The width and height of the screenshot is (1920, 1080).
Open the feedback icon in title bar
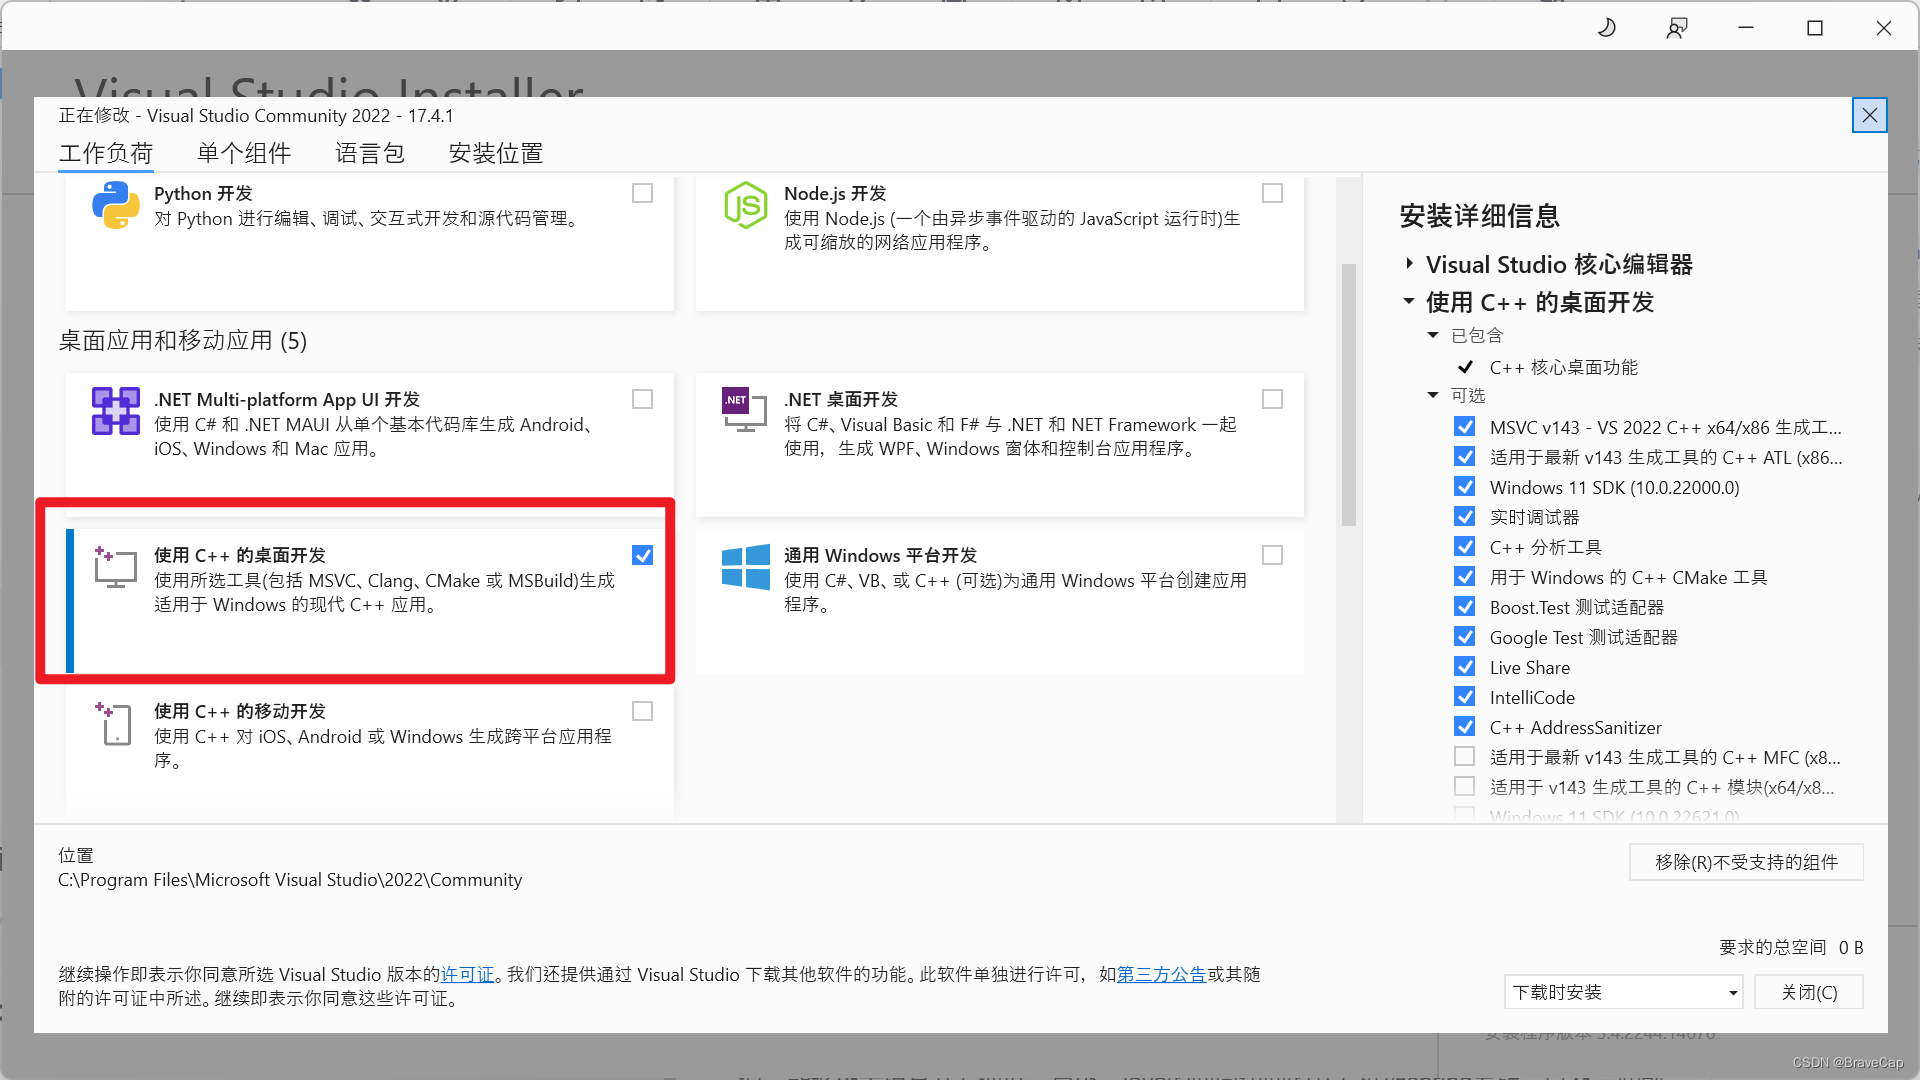(1677, 28)
